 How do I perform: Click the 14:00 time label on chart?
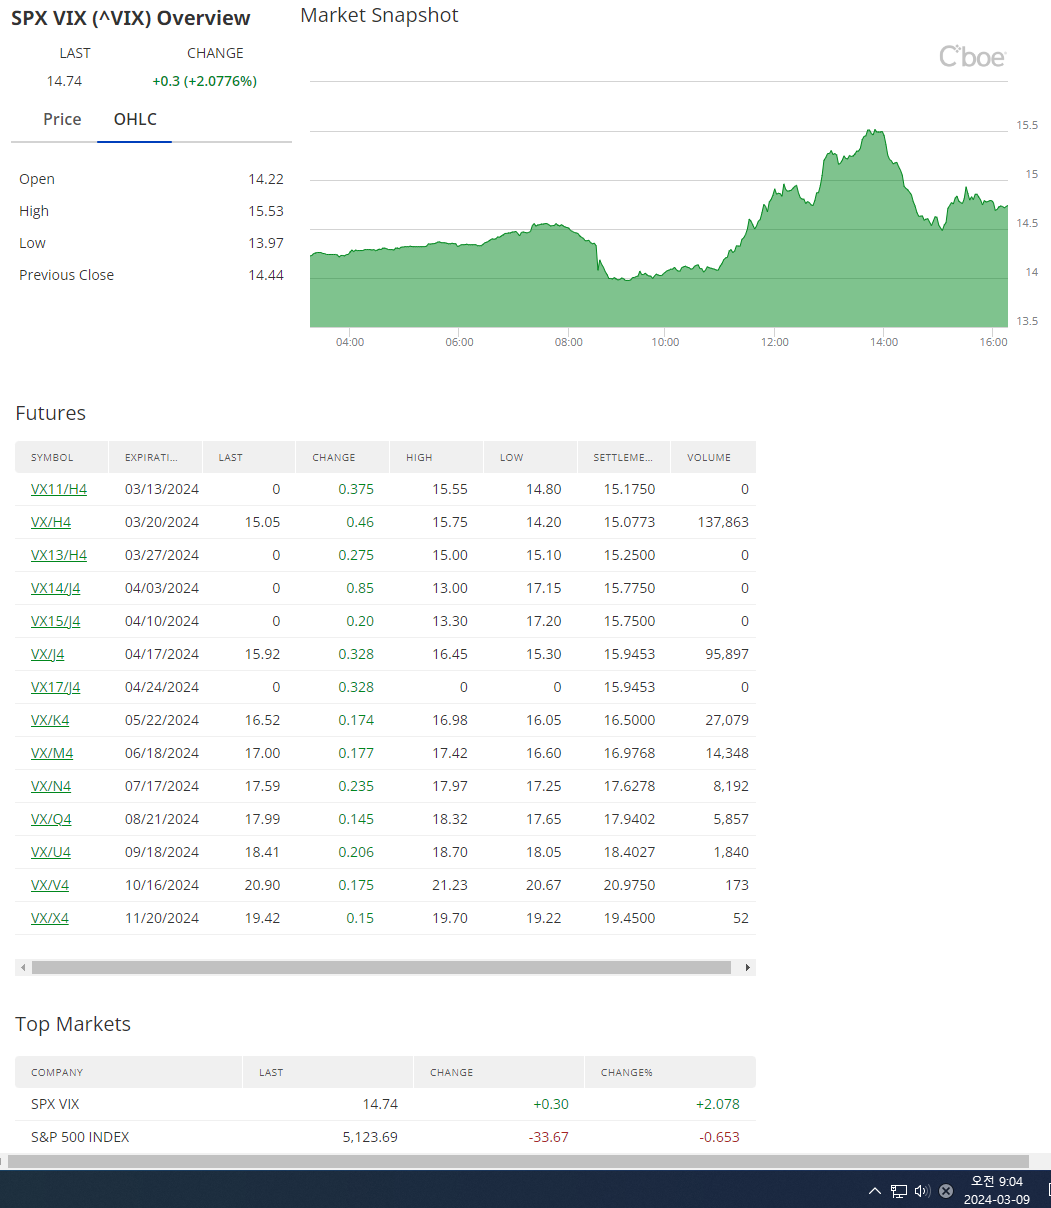pyautogui.click(x=884, y=342)
